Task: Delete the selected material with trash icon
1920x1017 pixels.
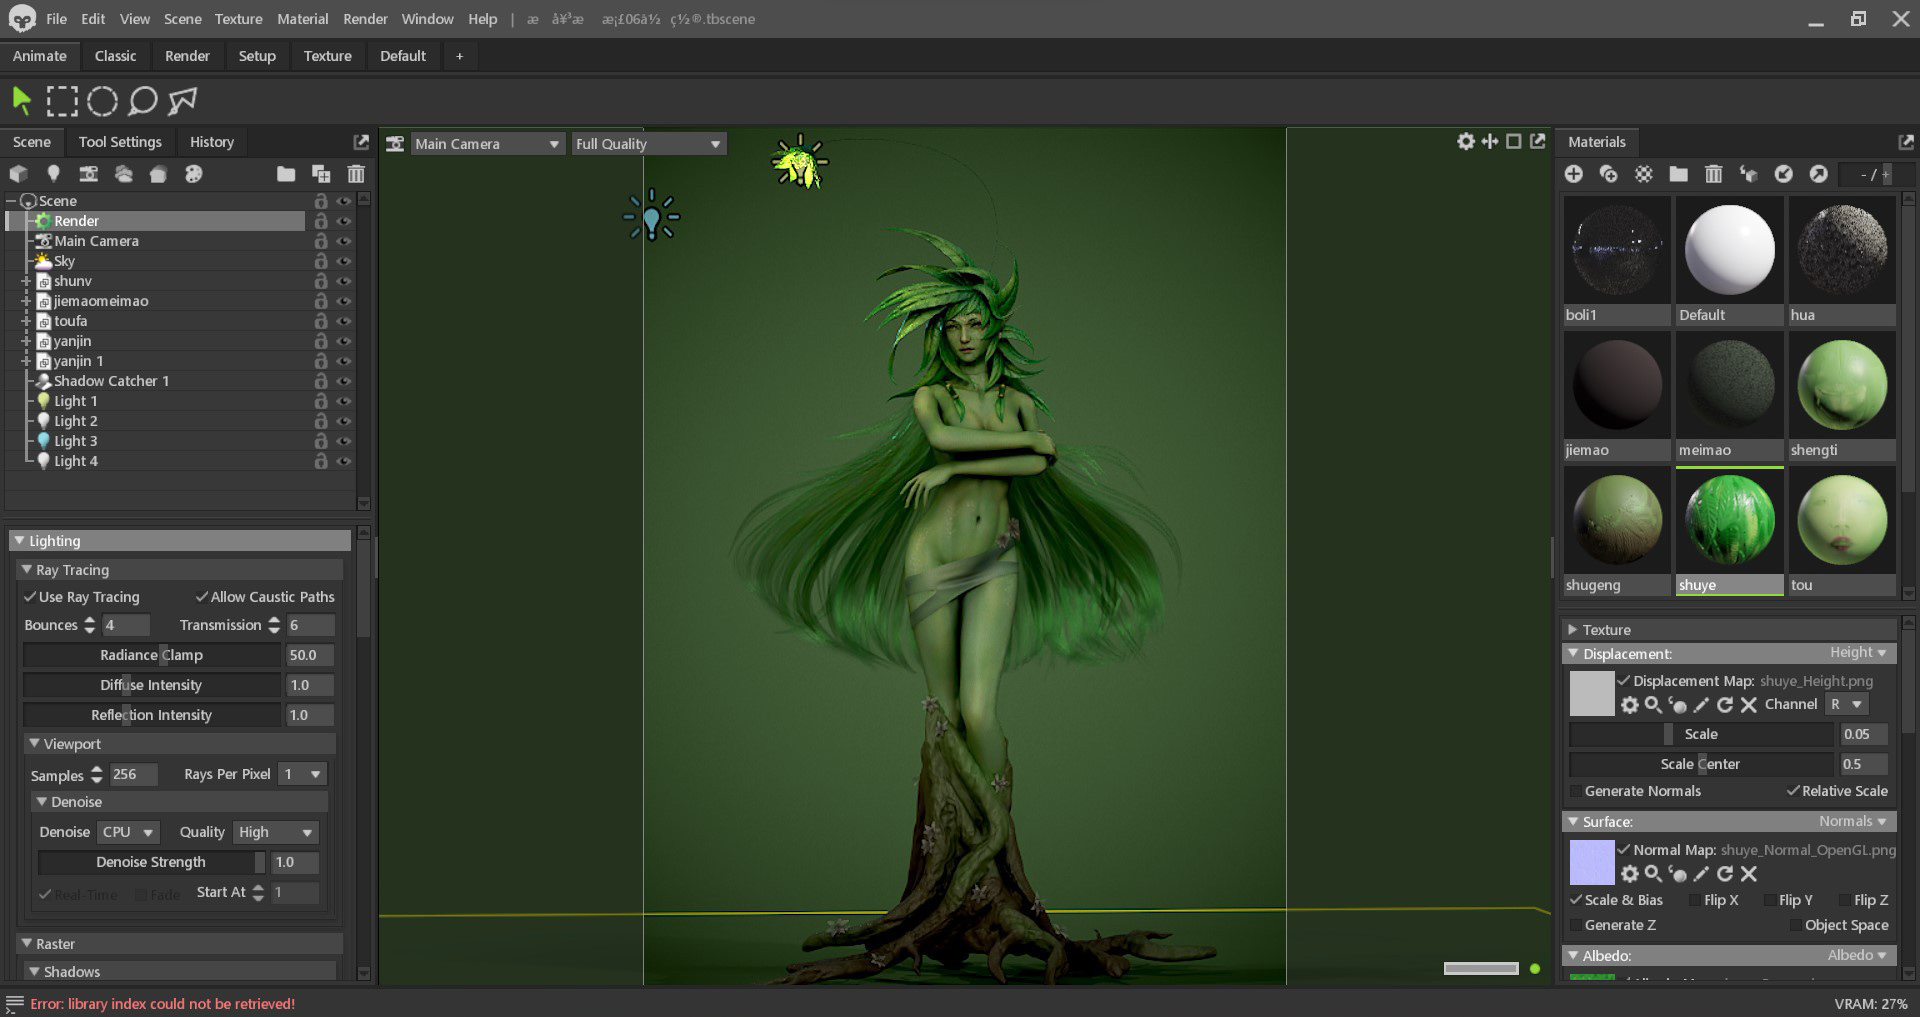Action: 1713,174
